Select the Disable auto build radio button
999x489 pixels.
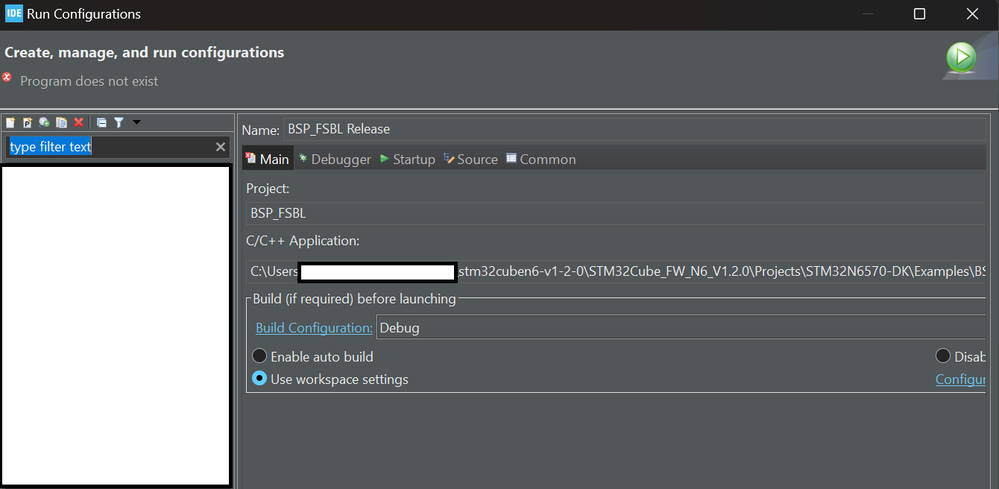coord(943,356)
